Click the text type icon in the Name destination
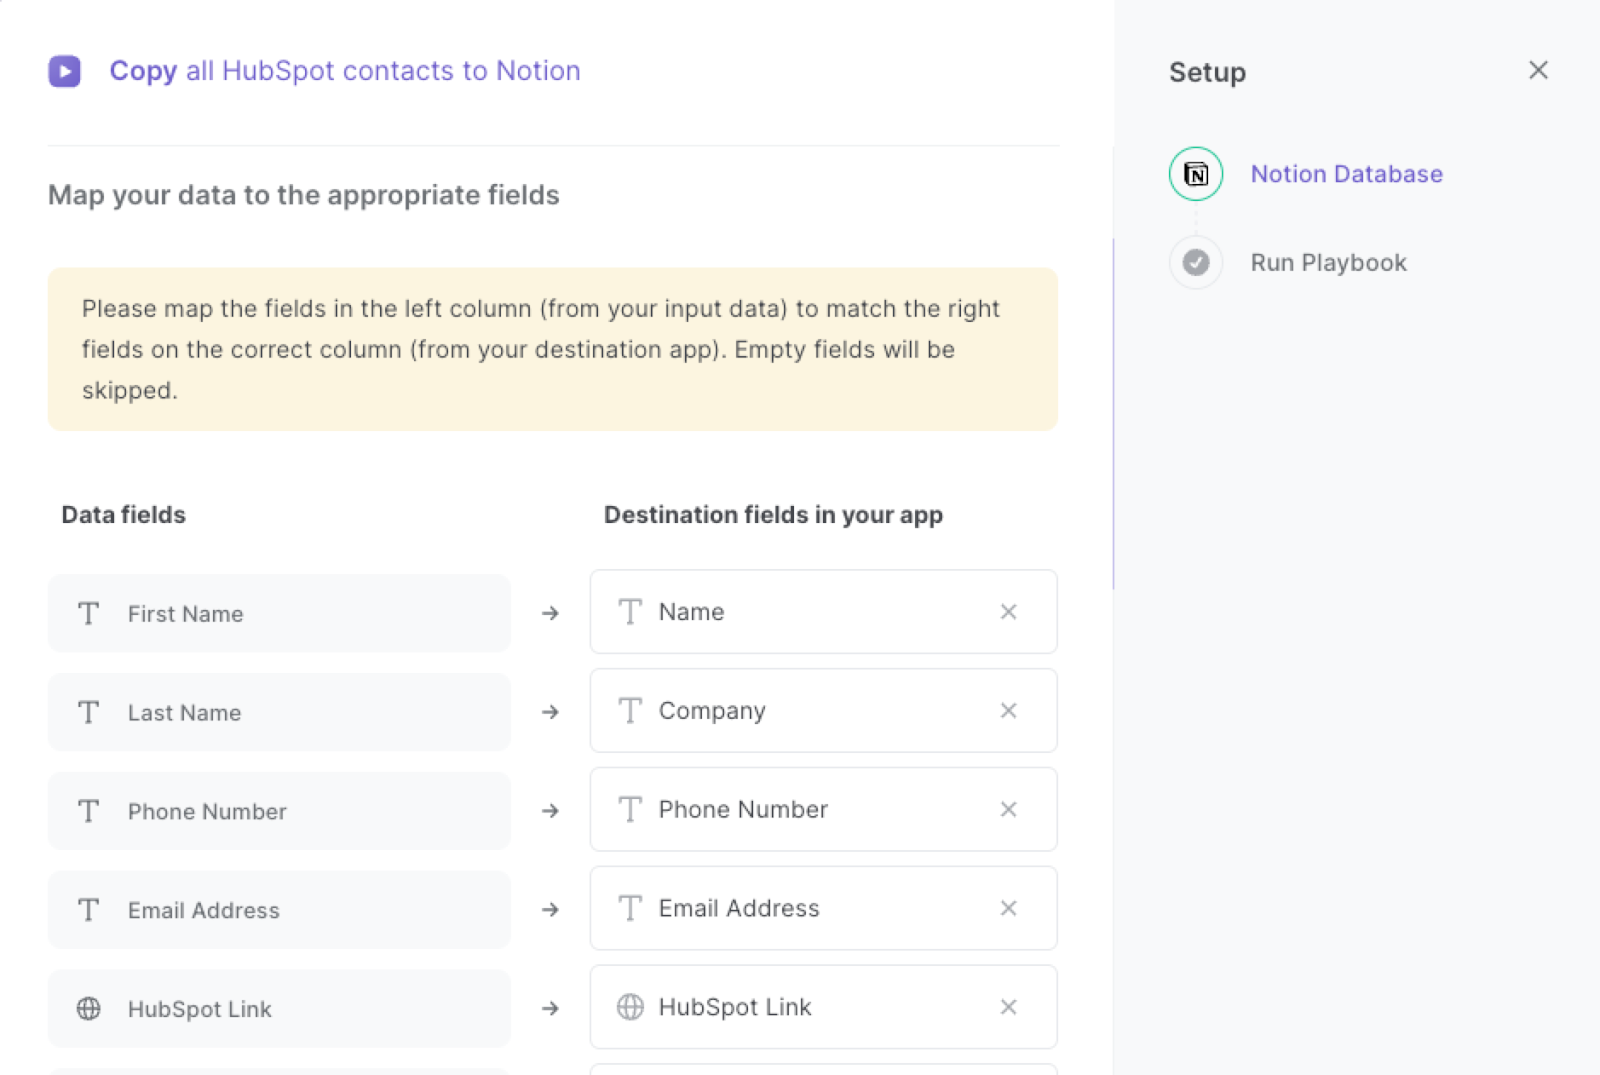The image size is (1600, 1075). point(630,612)
